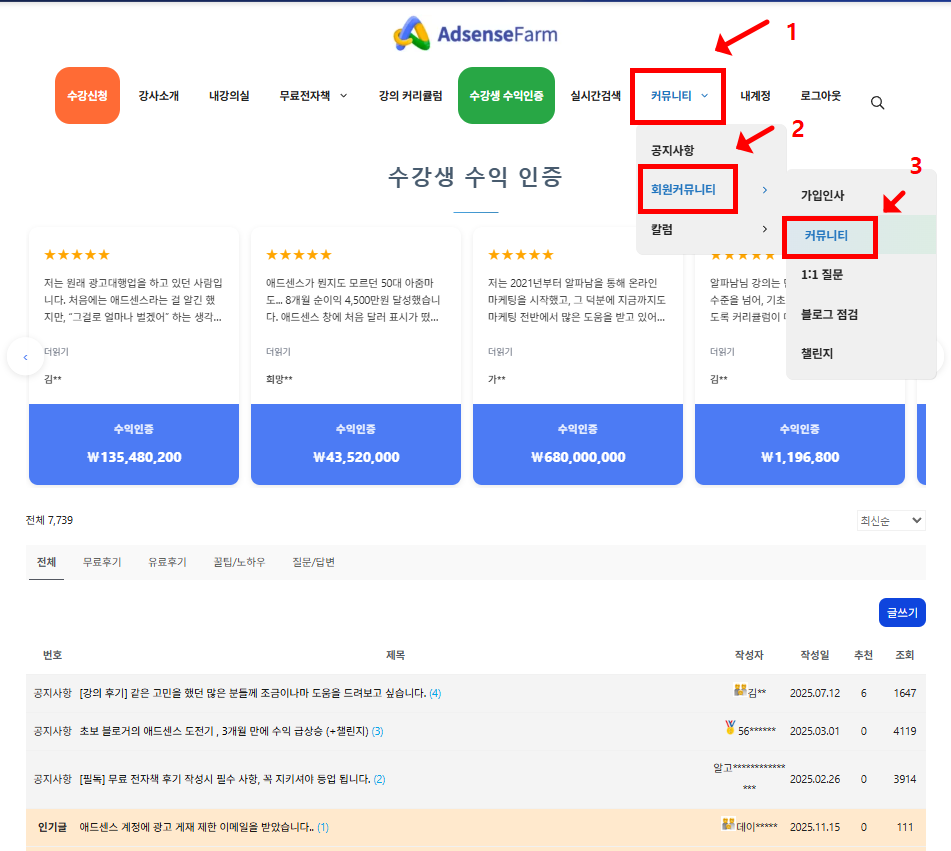Image resolution: width=951 pixels, height=851 pixels.
Task: Select the 전체 tab
Action: coord(47,562)
